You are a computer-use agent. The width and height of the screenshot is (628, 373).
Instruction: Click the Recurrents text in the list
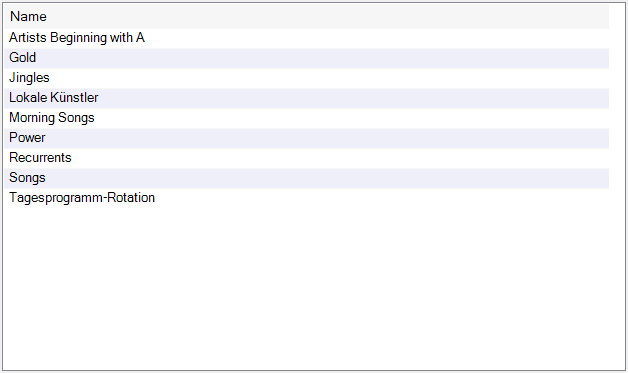click(40, 157)
